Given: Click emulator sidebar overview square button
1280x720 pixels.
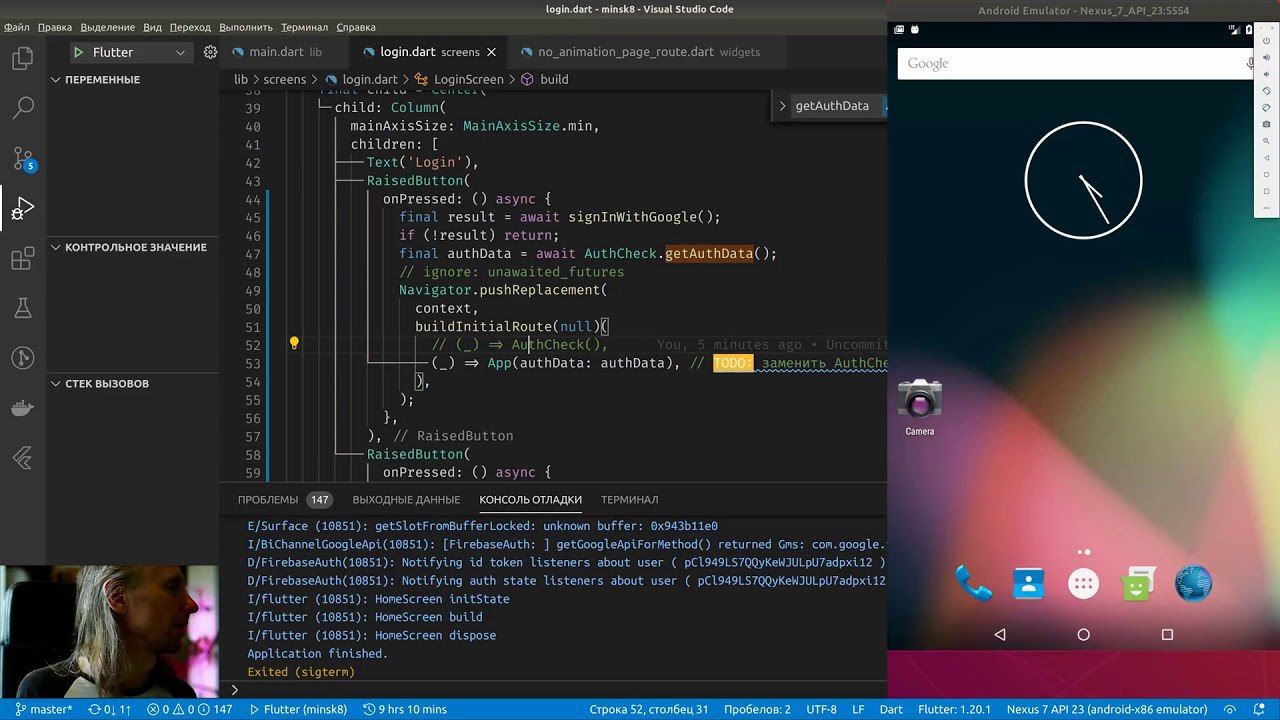Looking at the screenshot, I should coord(1266,191).
